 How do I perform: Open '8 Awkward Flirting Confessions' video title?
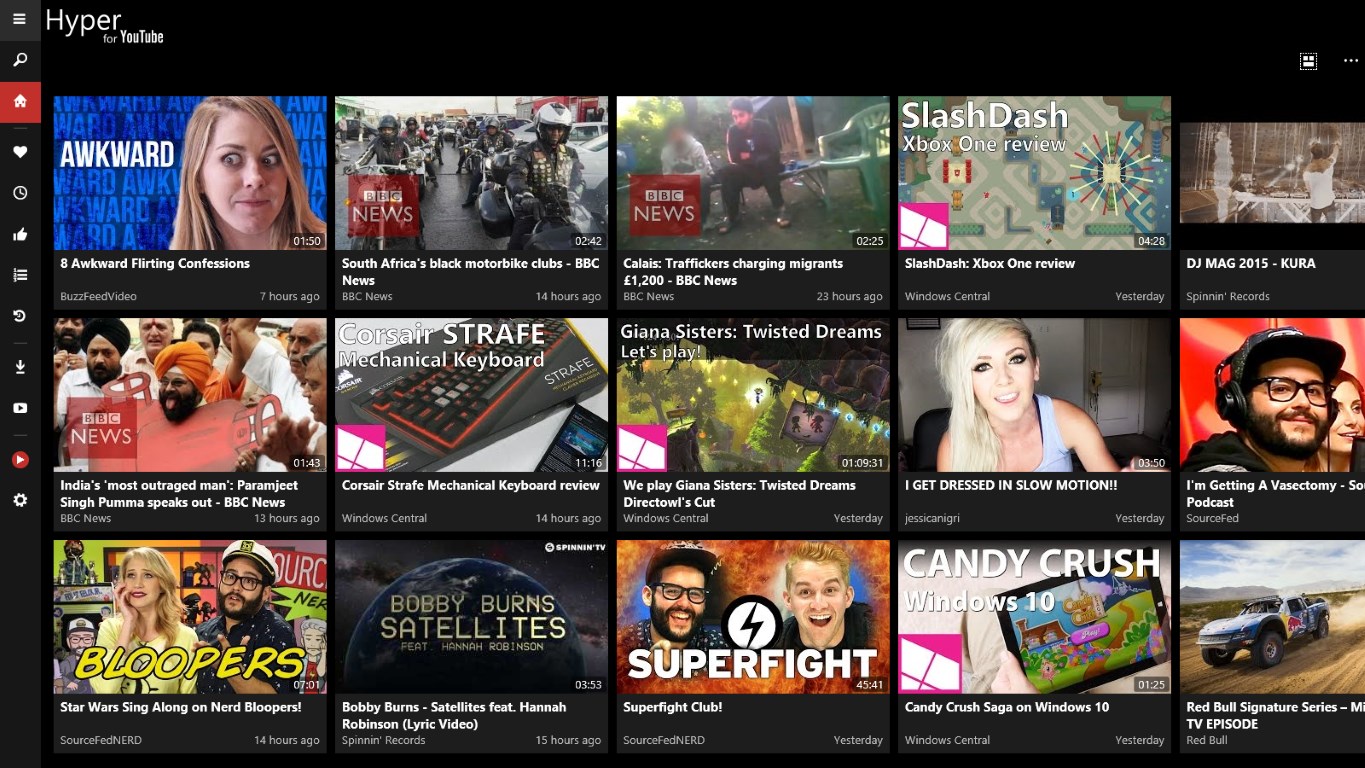(x=155, y=264)
